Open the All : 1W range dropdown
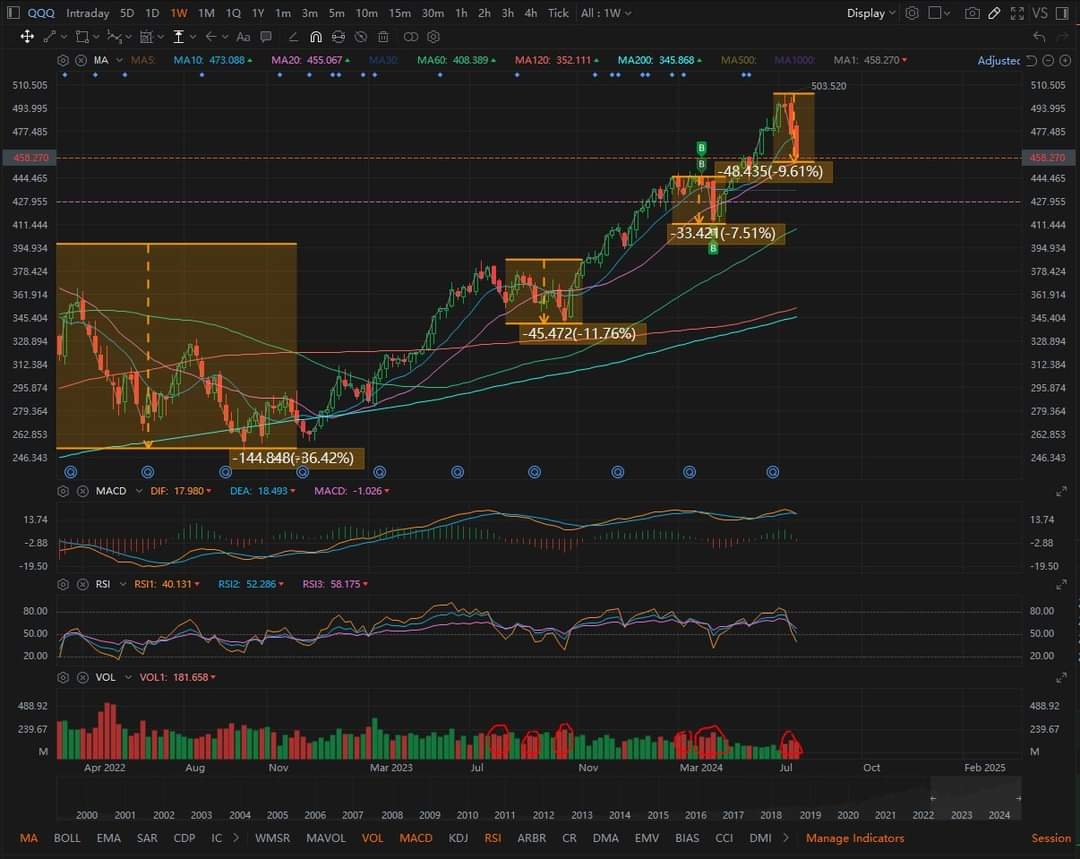This screenshot has width=1080, height=859. tap(605, 13)
